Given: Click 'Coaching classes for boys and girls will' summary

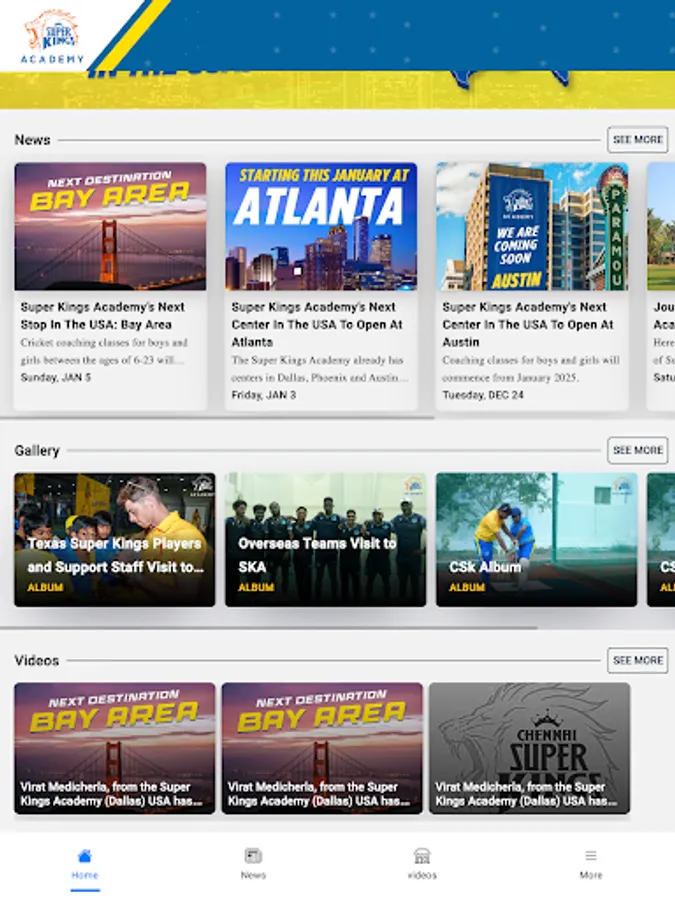Looking at the screenshot, I should 531,360.
